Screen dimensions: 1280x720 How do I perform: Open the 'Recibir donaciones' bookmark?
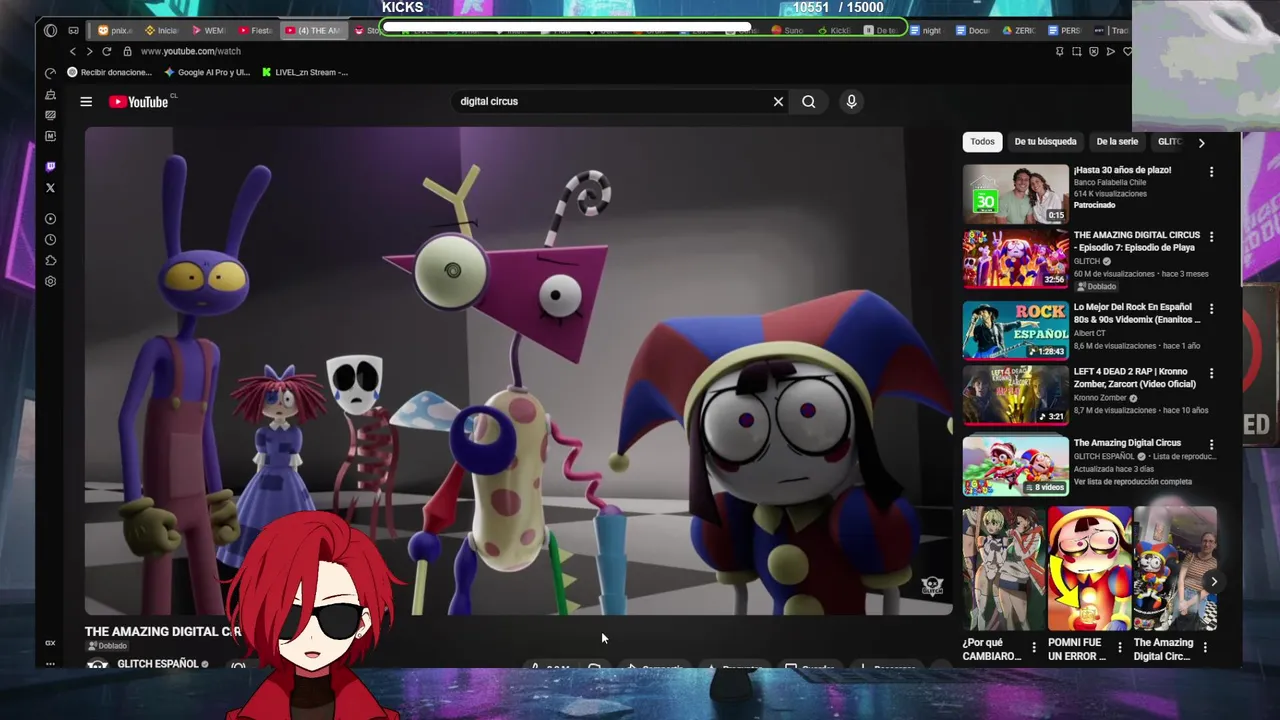coord(109,72)
